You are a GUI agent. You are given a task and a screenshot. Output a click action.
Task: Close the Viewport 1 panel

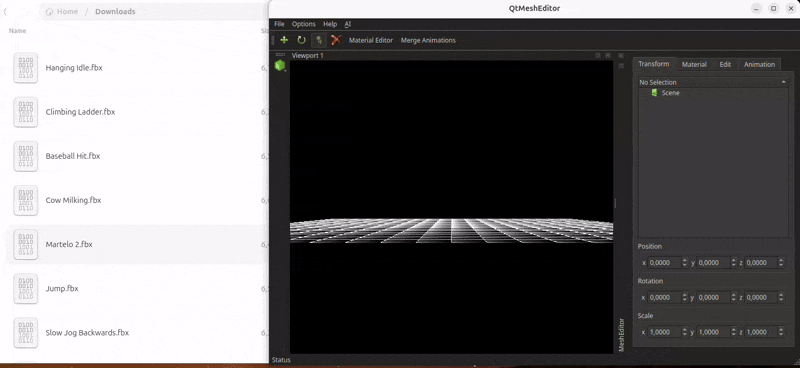pos(608,55)
